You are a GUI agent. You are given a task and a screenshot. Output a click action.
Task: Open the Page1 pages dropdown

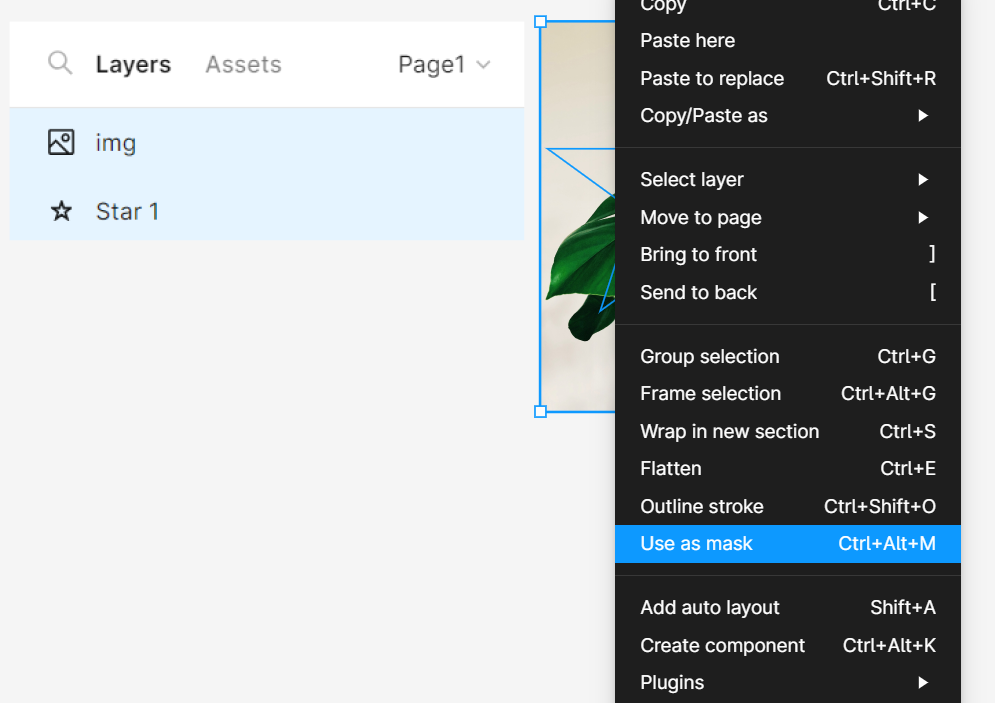coord(444,64)
